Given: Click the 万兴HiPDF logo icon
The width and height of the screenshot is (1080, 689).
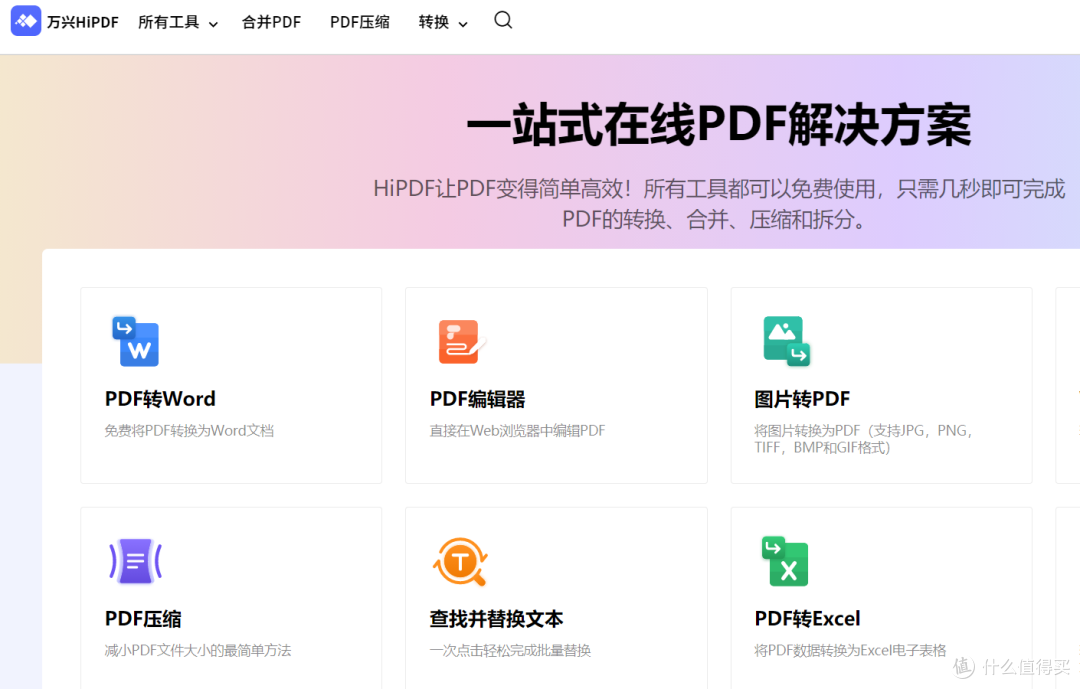Looking at the screenshot, I should [26, 21].
